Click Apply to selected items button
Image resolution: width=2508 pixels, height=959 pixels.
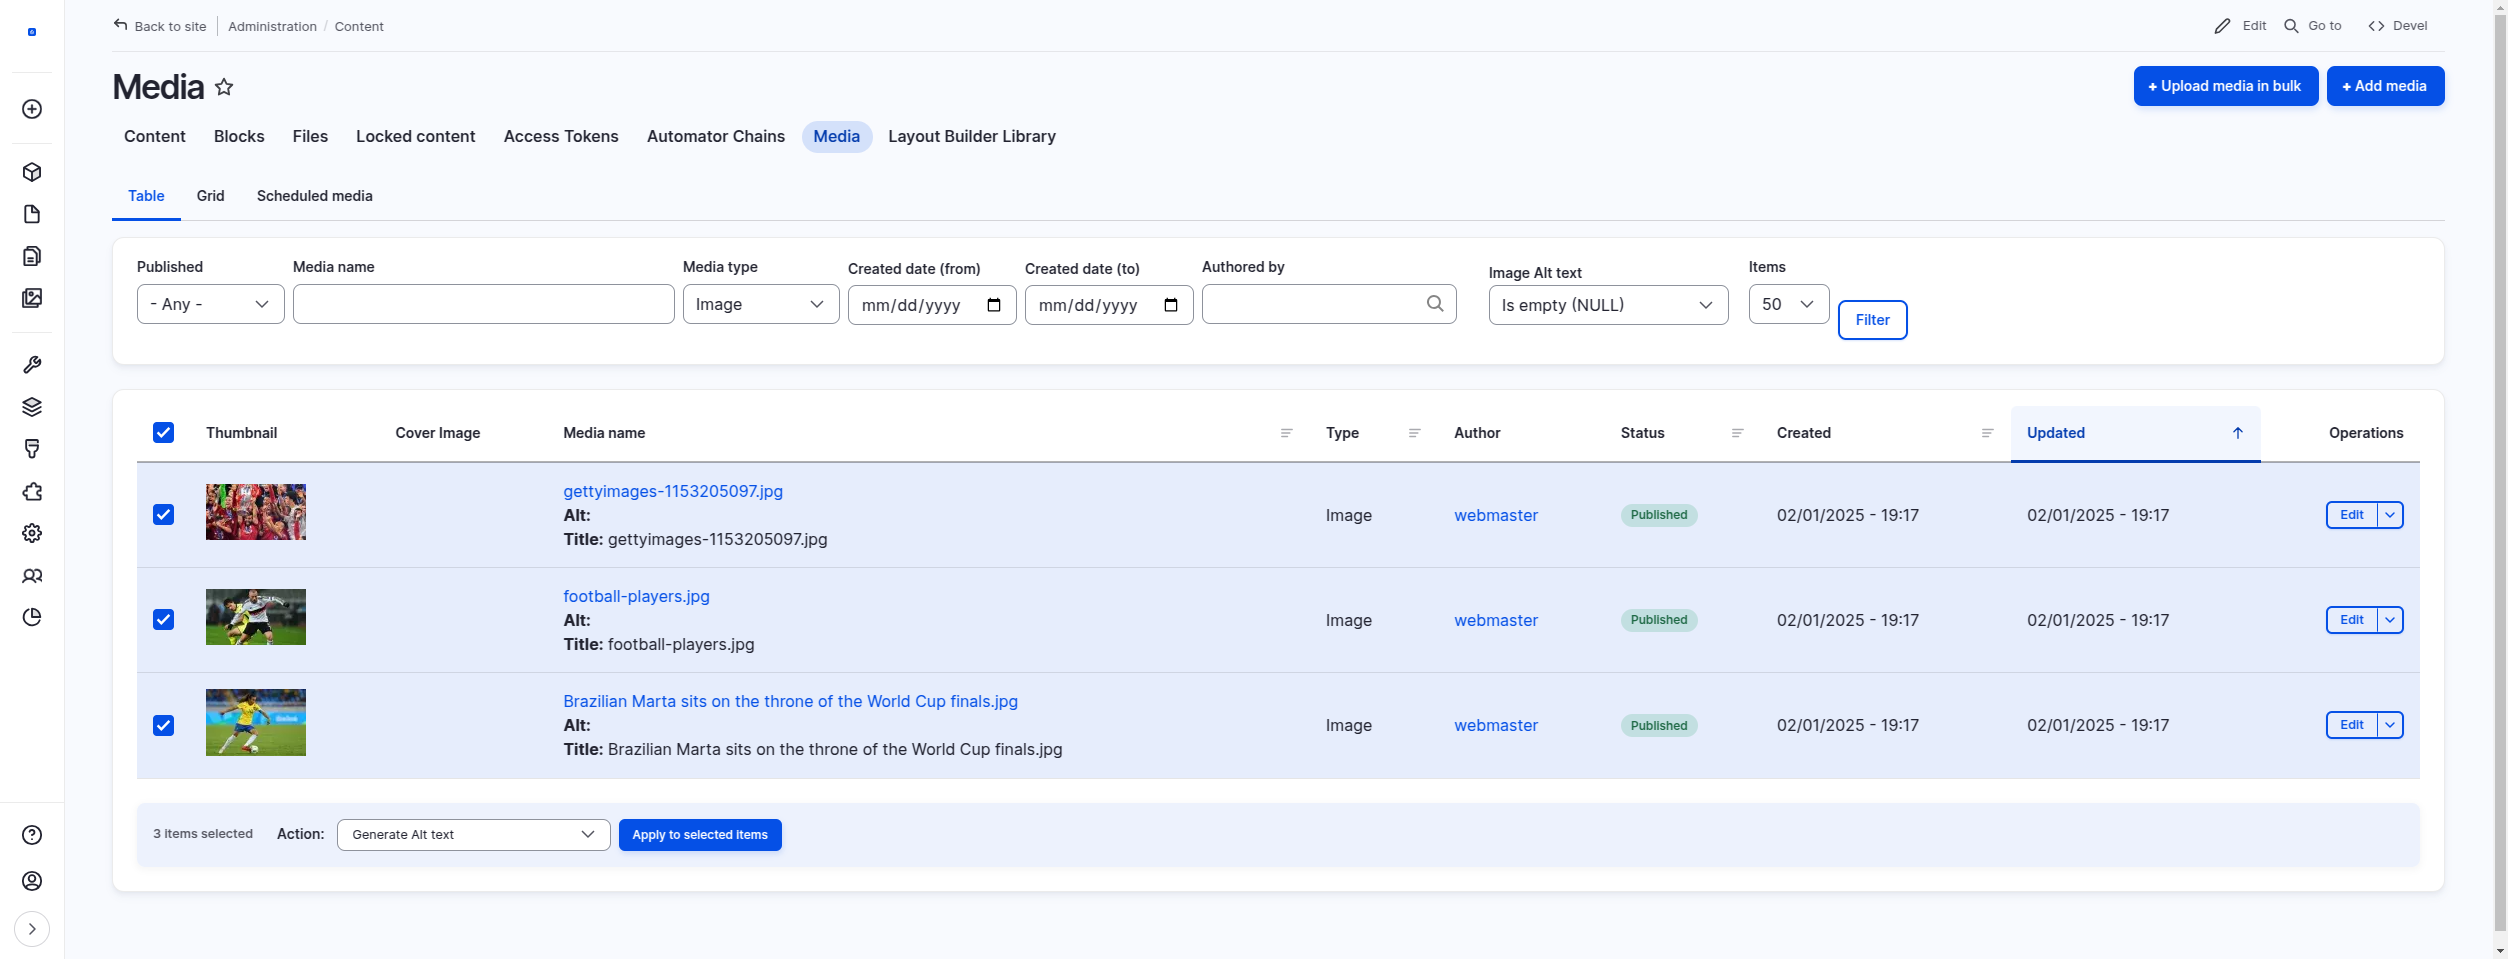click(x=699, y=835)
